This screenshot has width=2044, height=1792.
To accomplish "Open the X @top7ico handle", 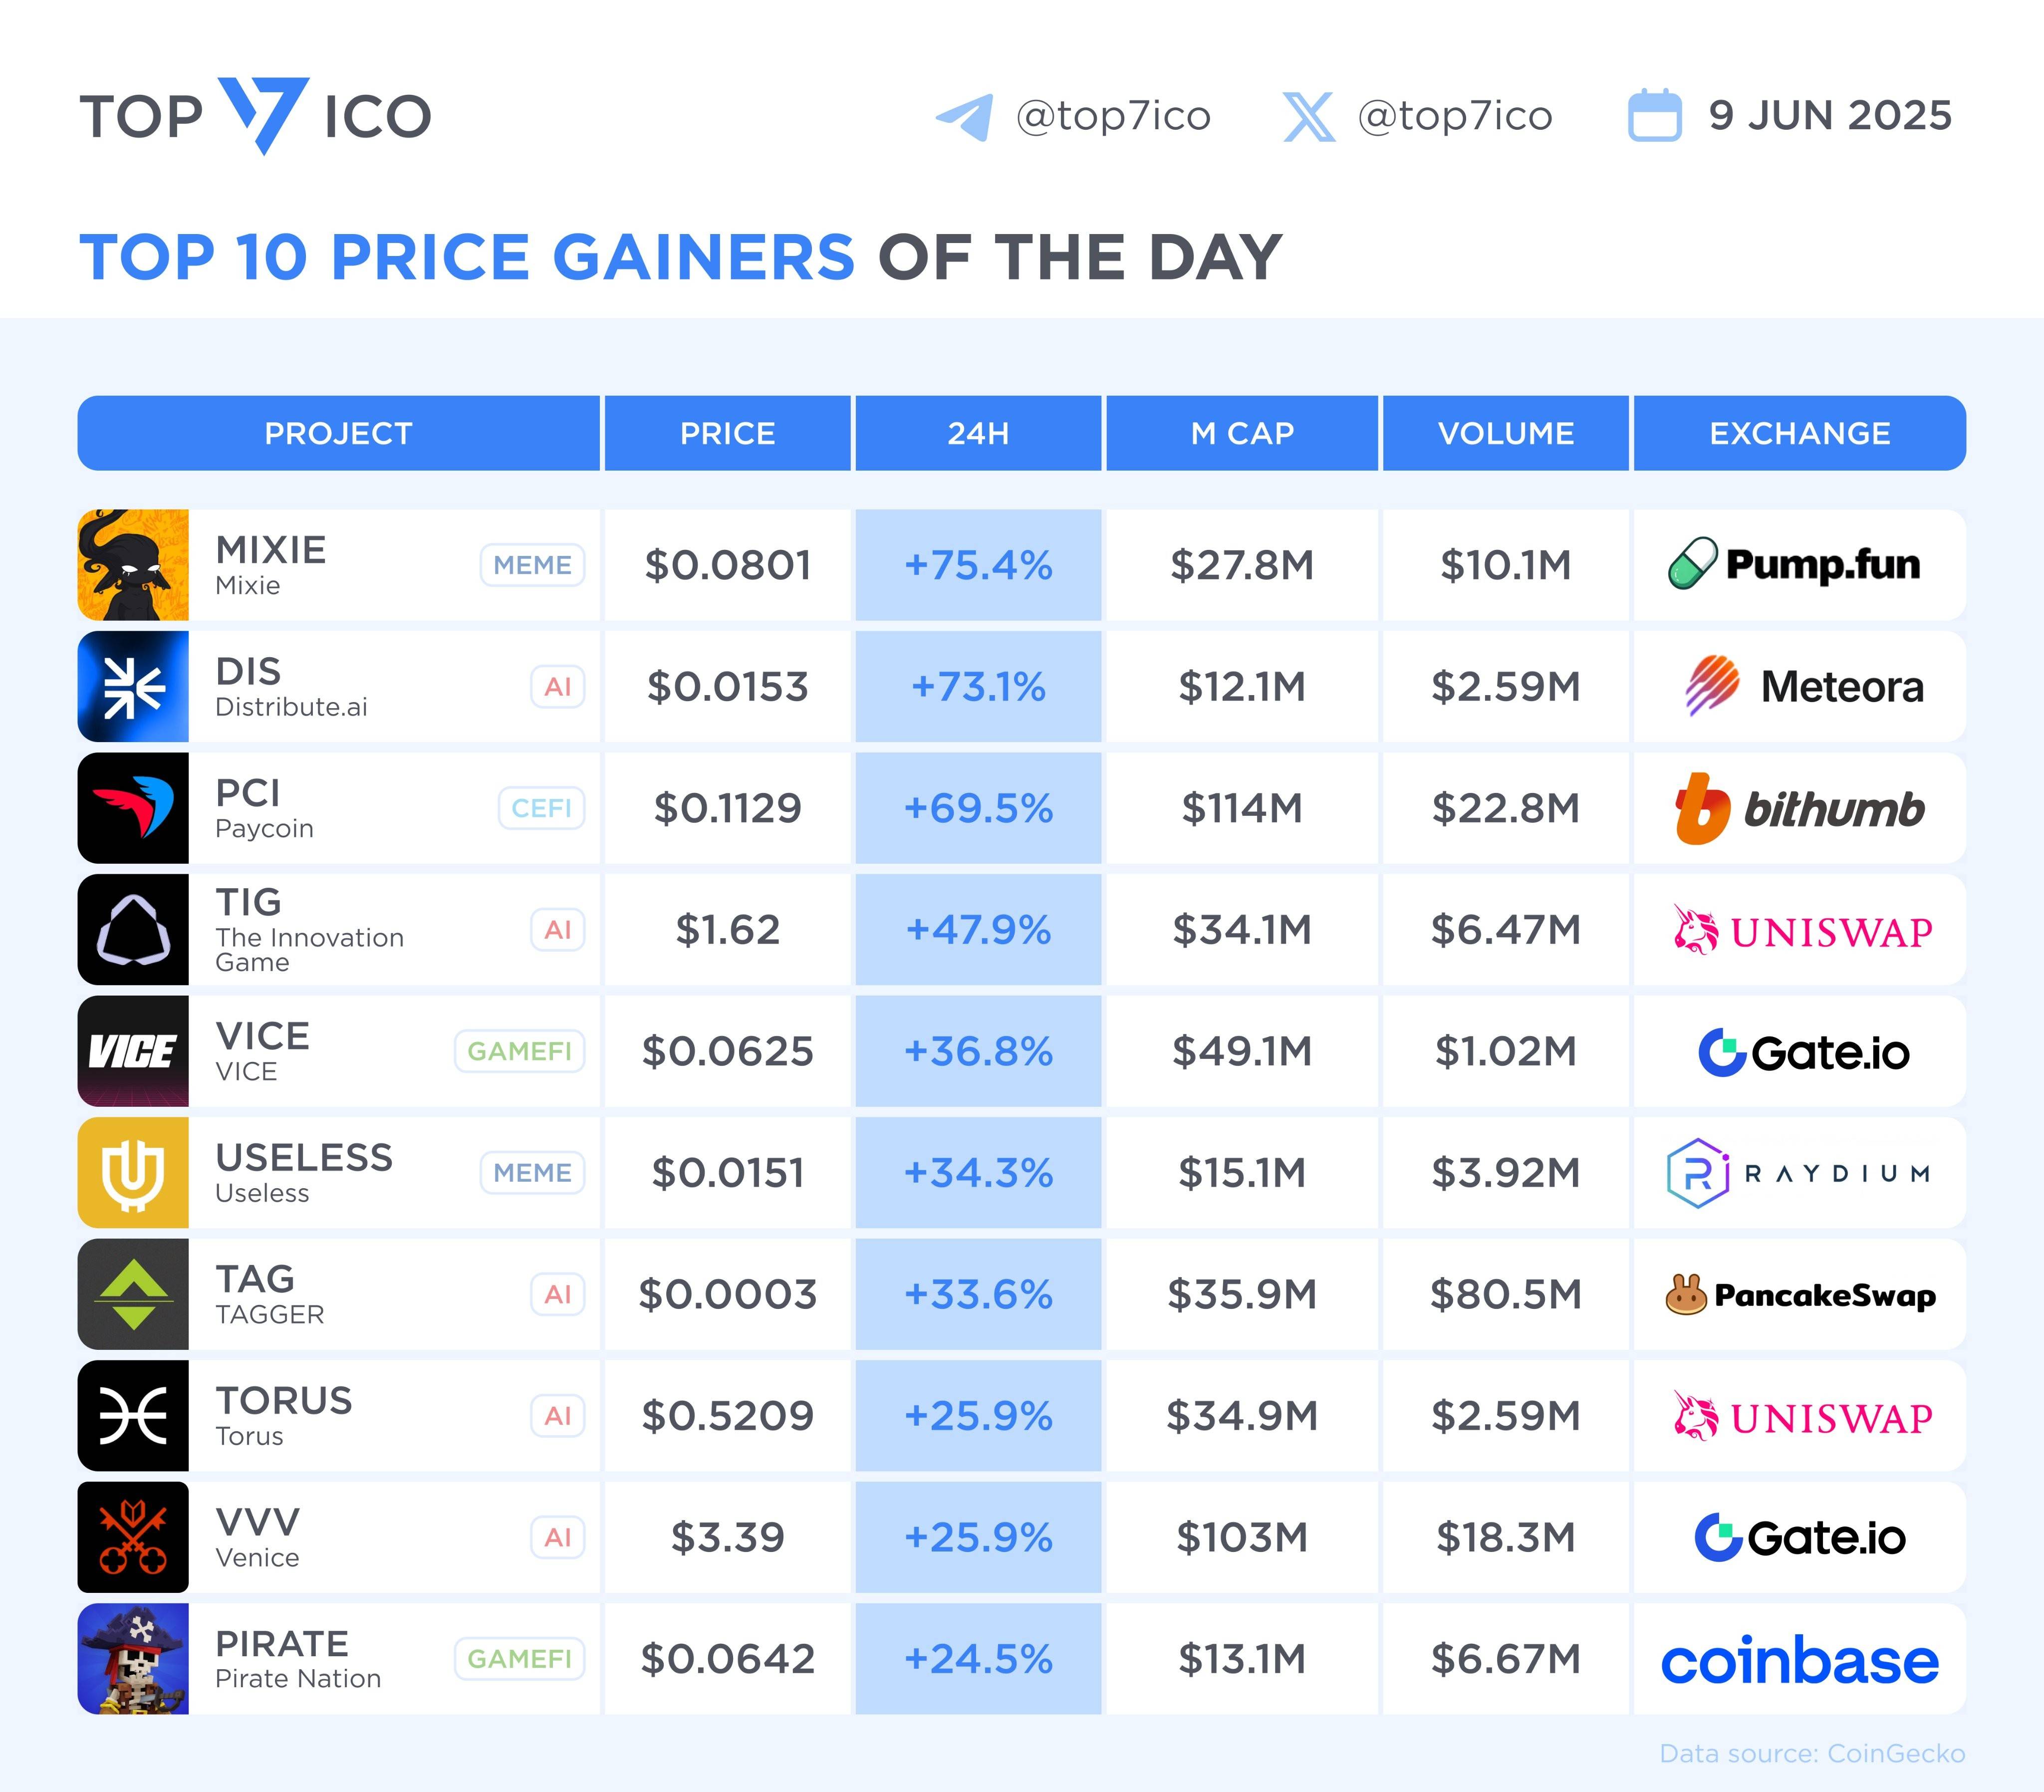I will [1454, 117].
